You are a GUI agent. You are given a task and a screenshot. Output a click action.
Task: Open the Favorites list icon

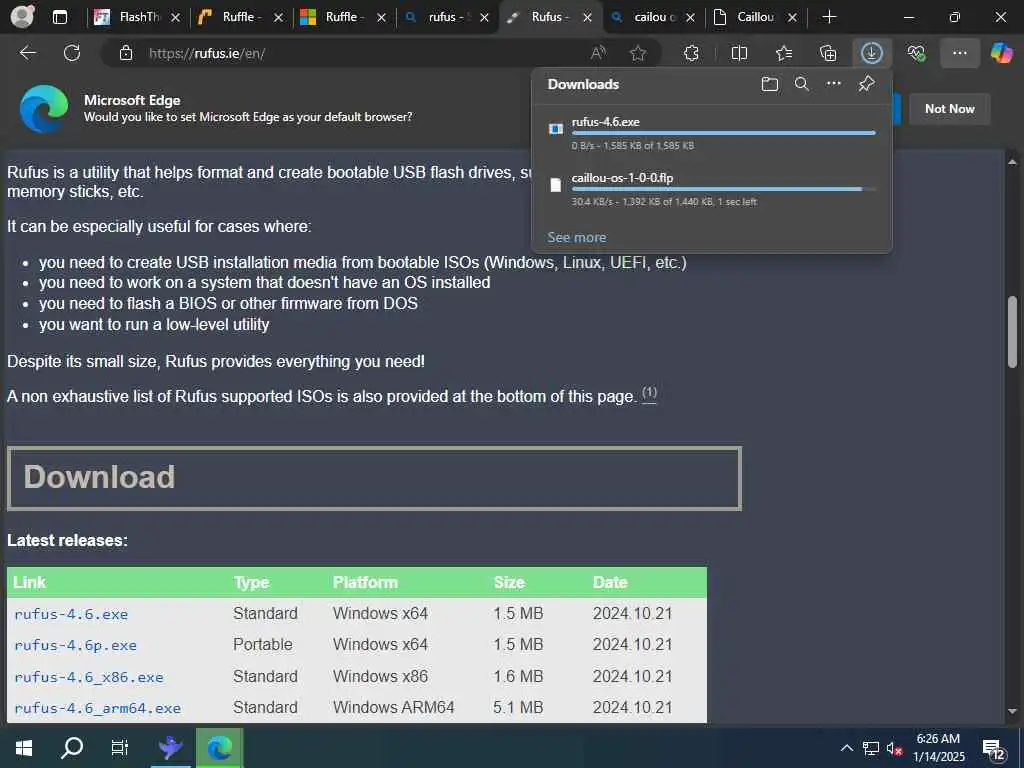click(784, 53)
